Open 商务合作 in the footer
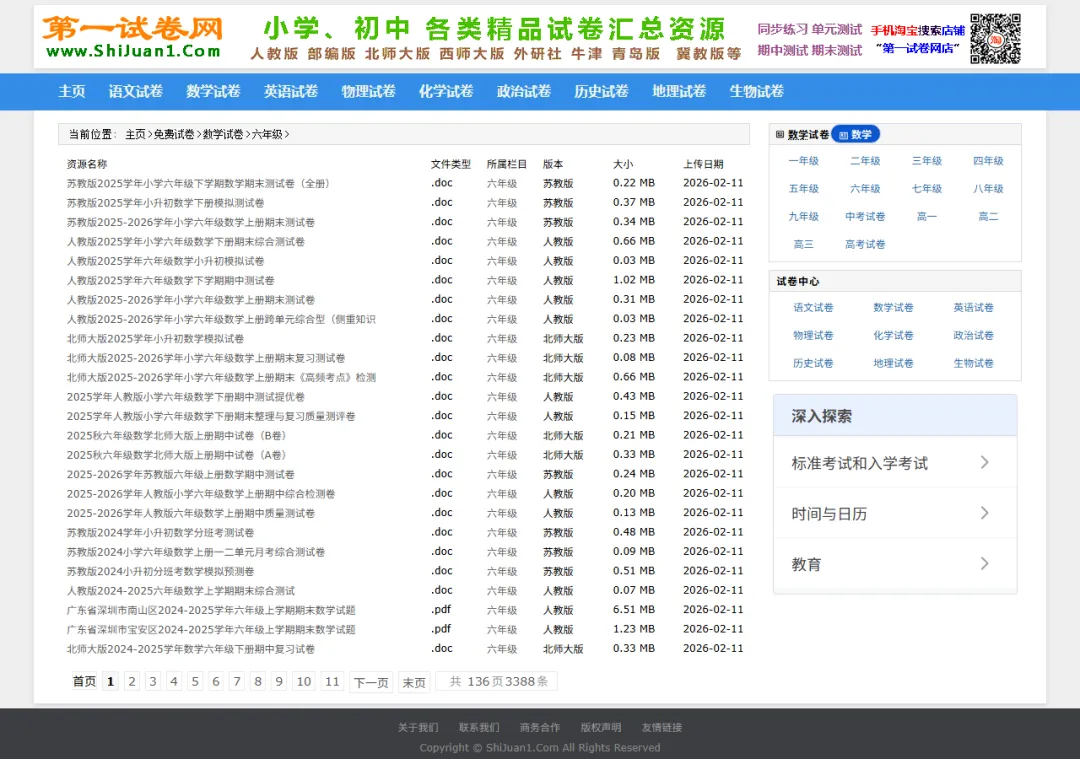 pos(540,727)
